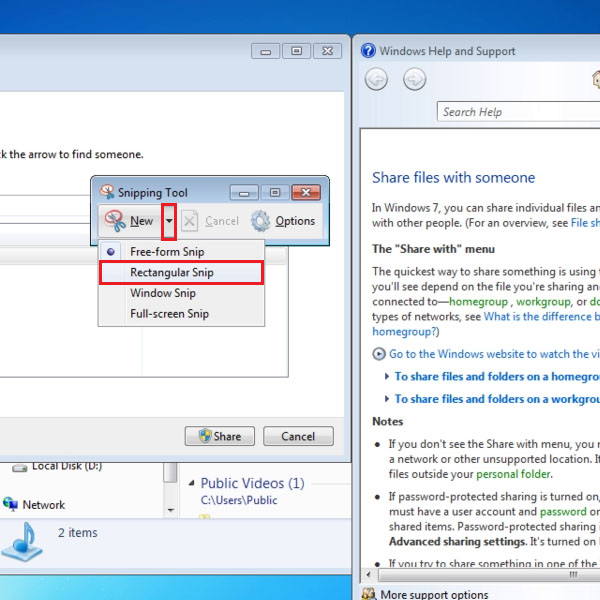The height and width of the screenshot is (600, 600).
Task: Click the shield icon on Share button
Action: click(x=205, y=435)
